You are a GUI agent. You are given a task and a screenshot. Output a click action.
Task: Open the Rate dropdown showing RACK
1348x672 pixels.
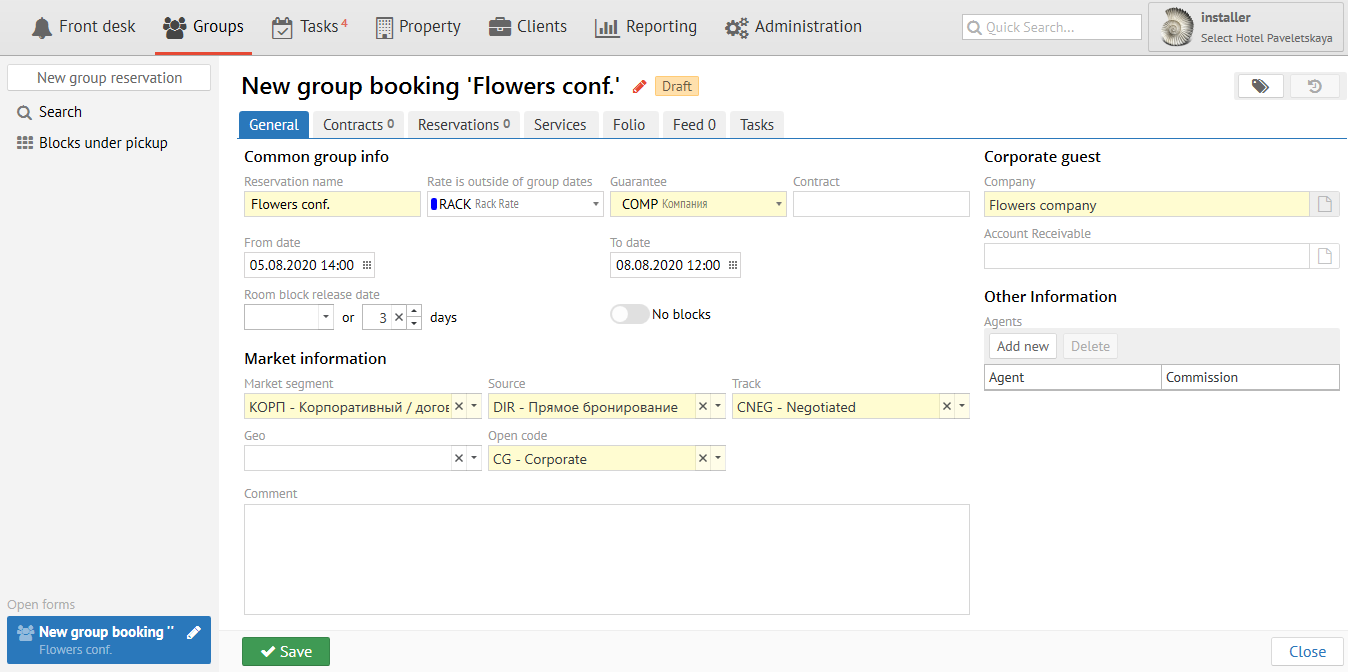pos(596,204)
